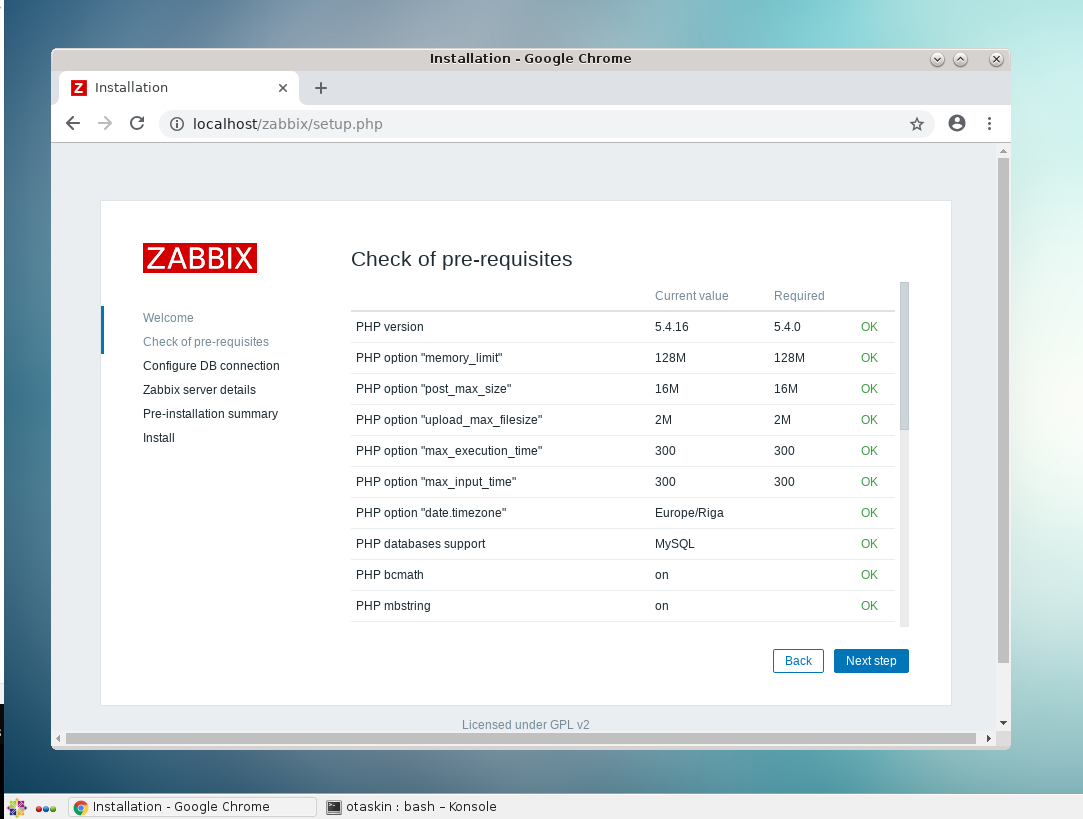Screen dimensions: 1083x819
Task: Click the PHP mbstring row label
Action: pyautogui.click(x=393, y=606)
